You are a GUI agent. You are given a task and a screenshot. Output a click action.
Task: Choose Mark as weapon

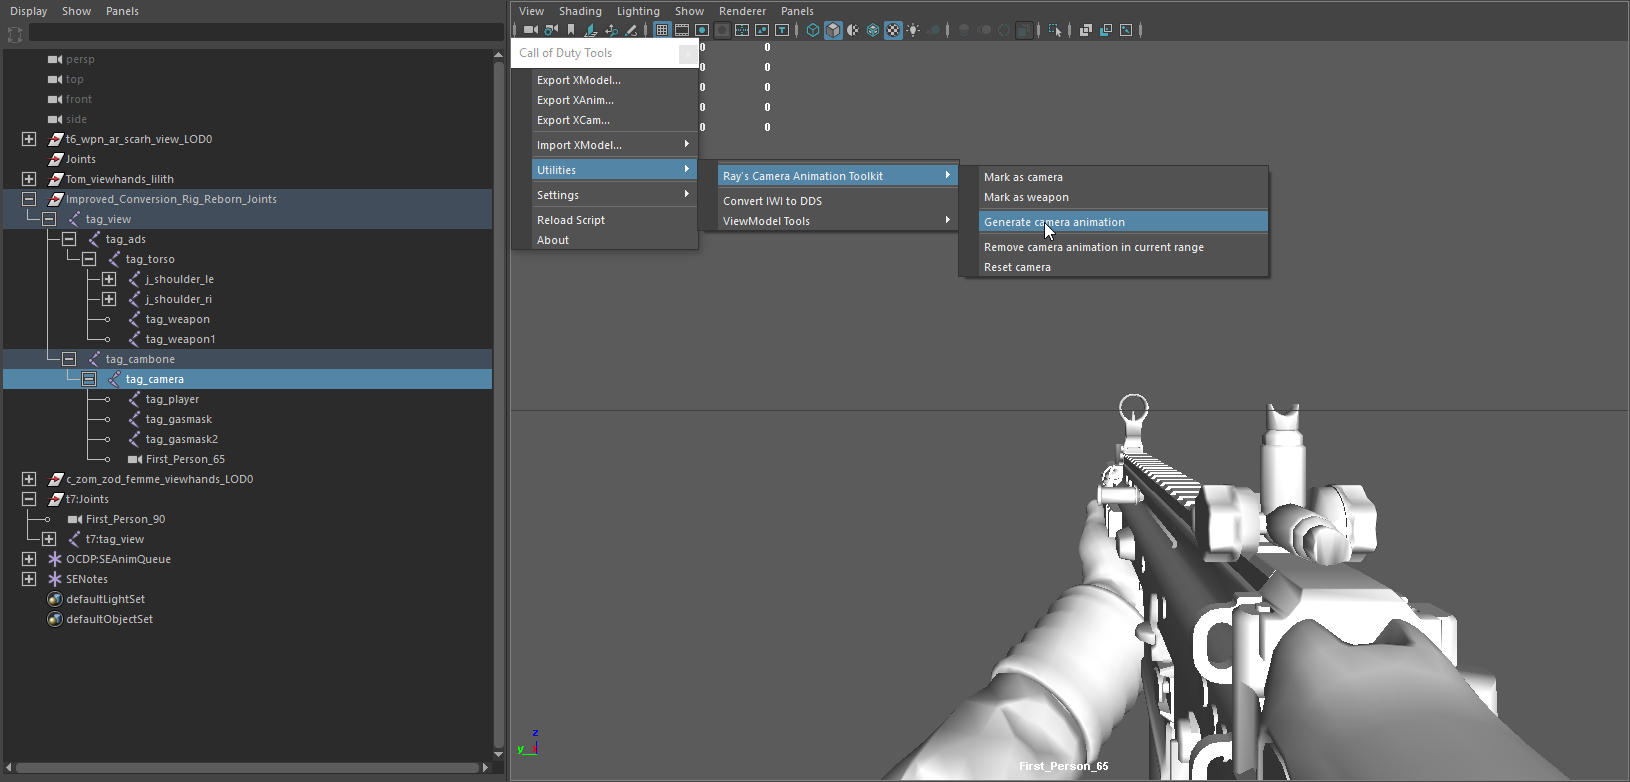click(1123, 197)
